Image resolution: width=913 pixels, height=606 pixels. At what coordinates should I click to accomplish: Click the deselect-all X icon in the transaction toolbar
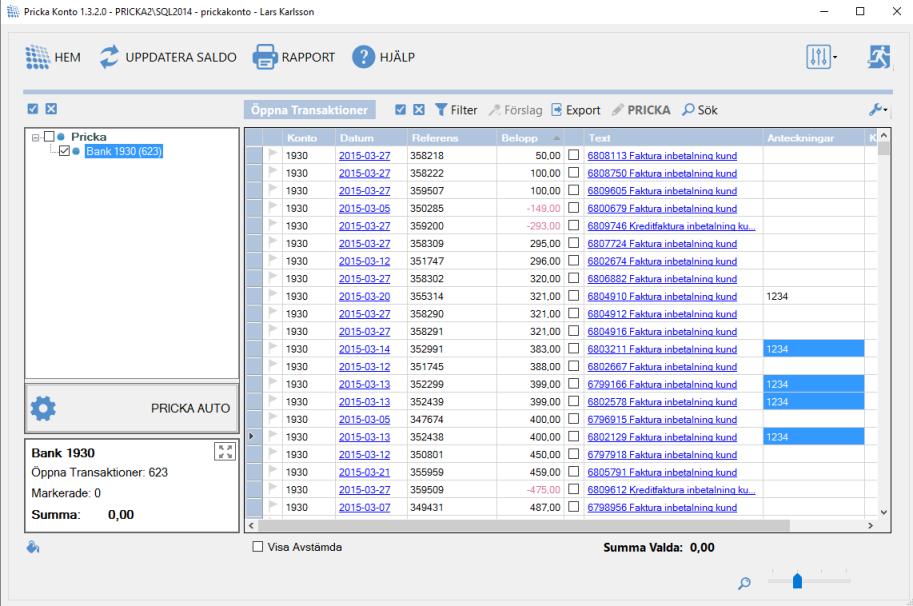(419, 109)
